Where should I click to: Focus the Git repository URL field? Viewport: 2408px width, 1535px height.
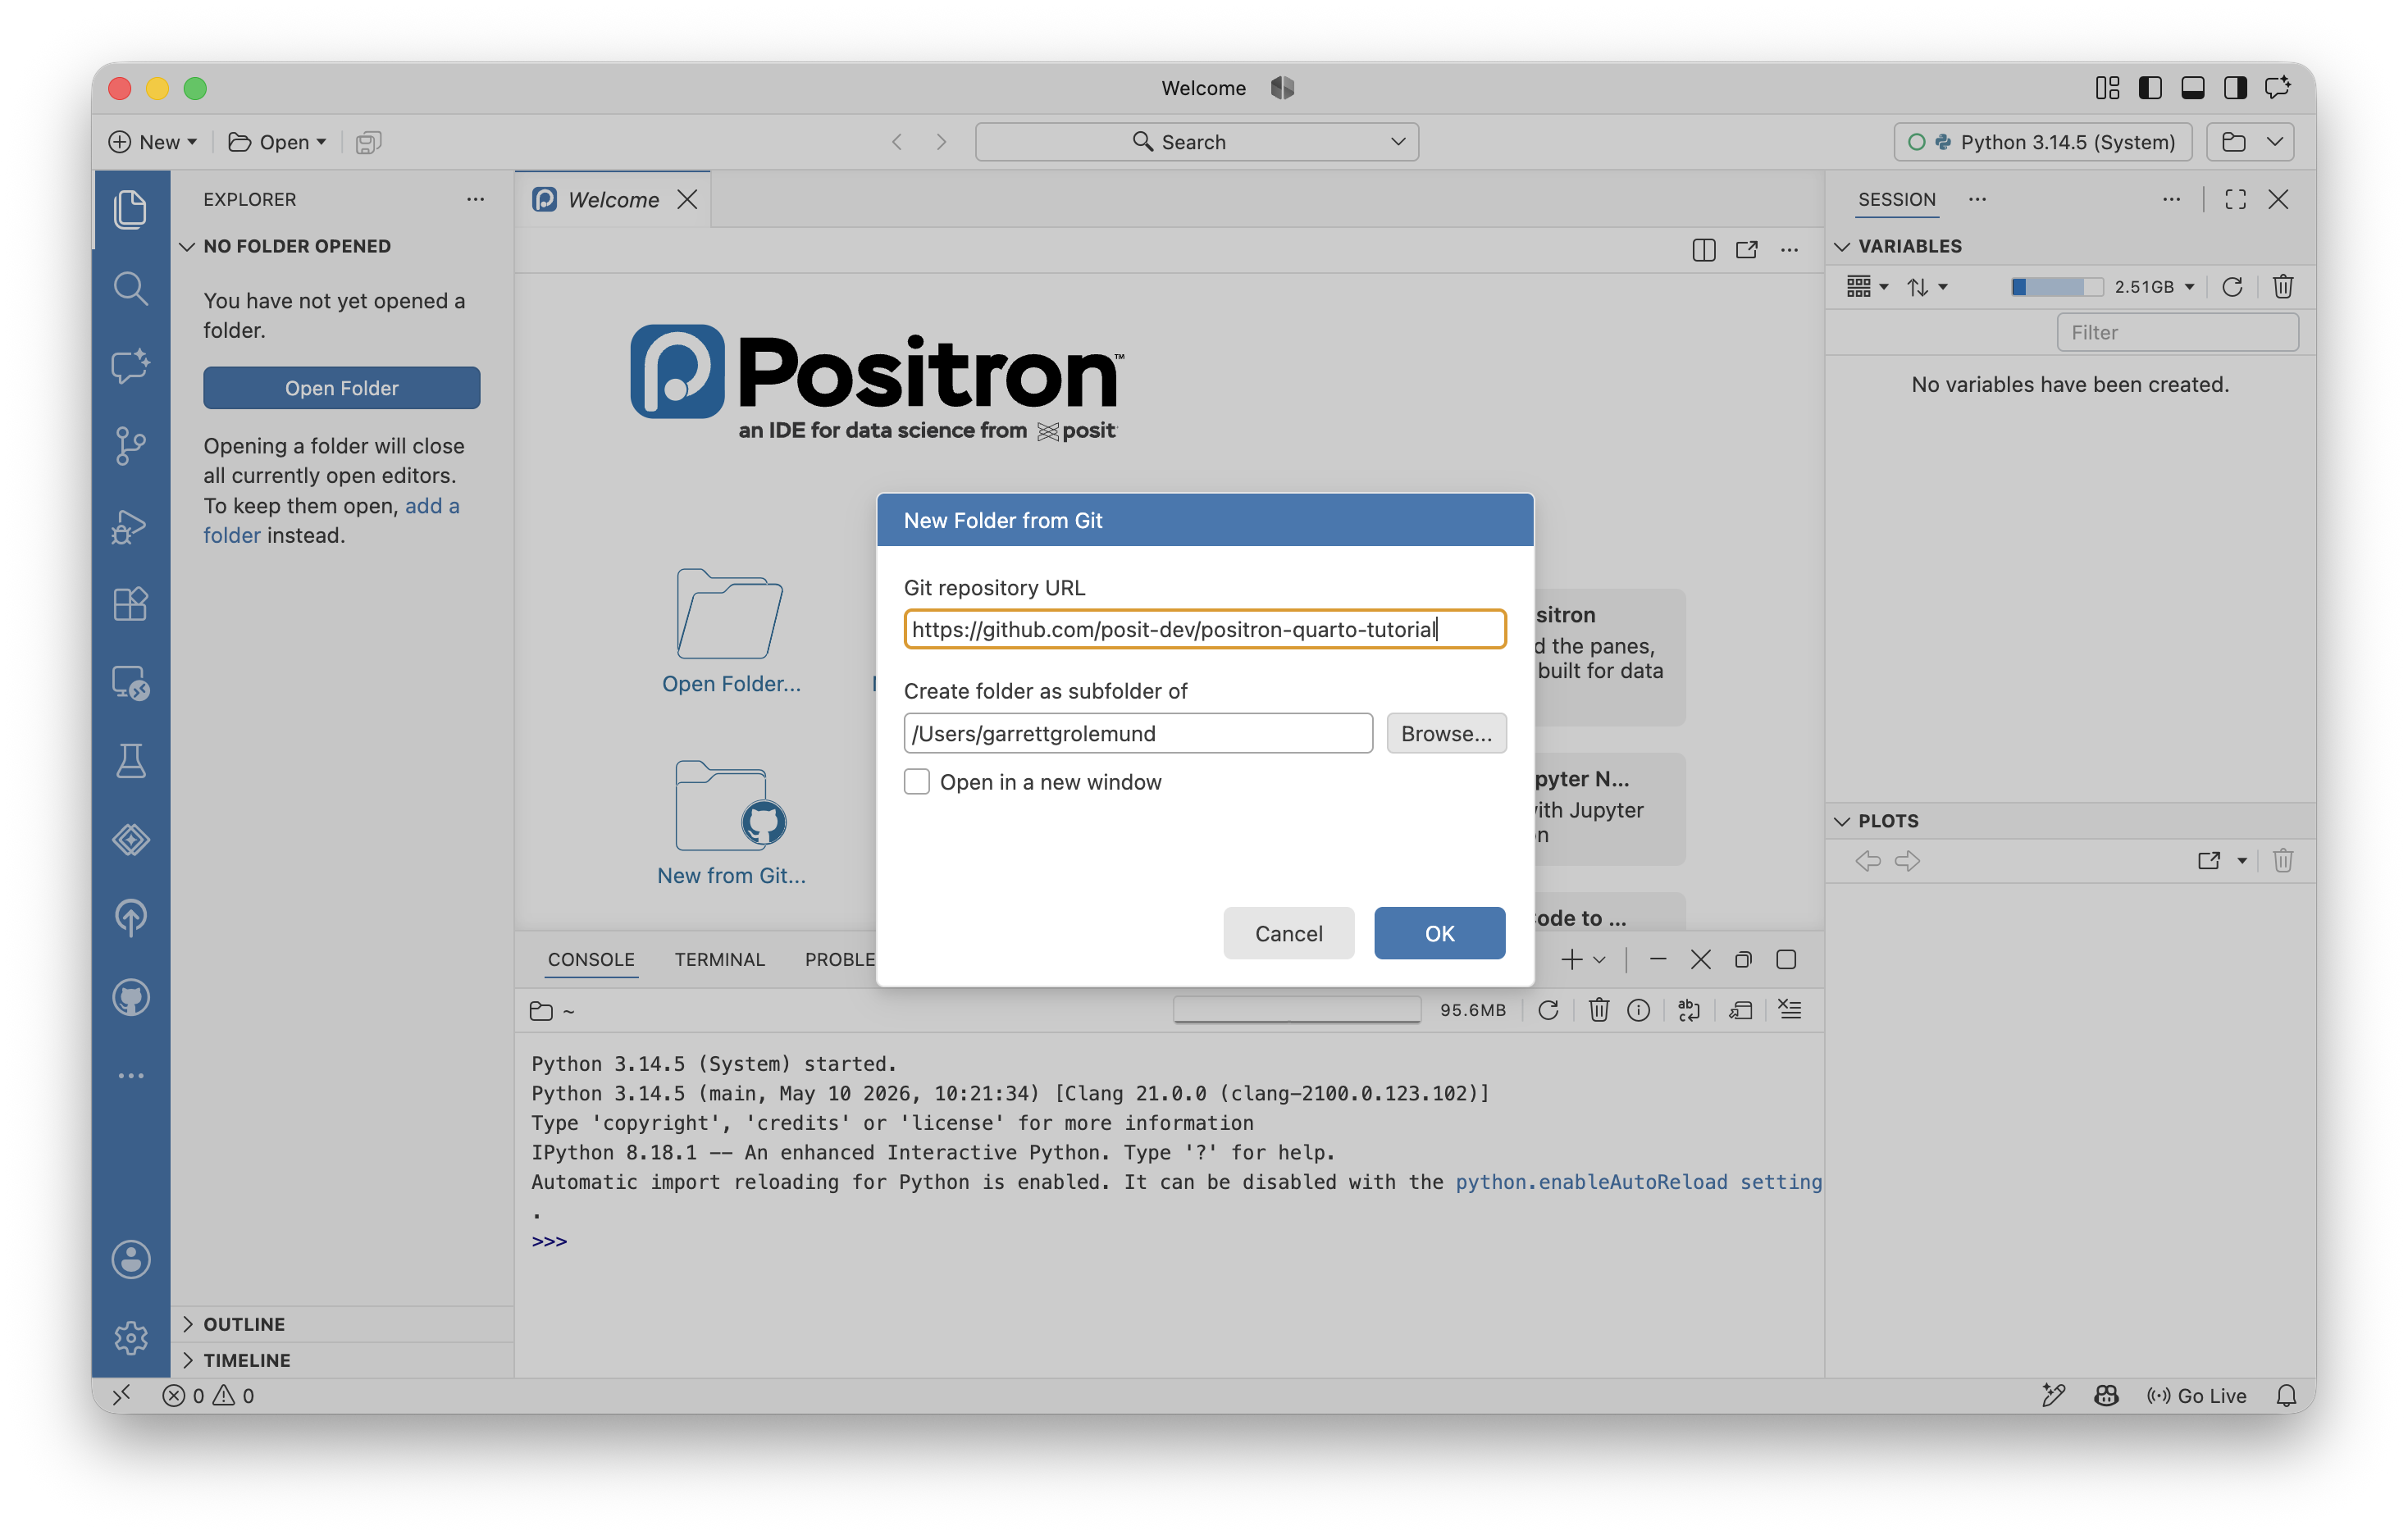tap(1204, 629)
